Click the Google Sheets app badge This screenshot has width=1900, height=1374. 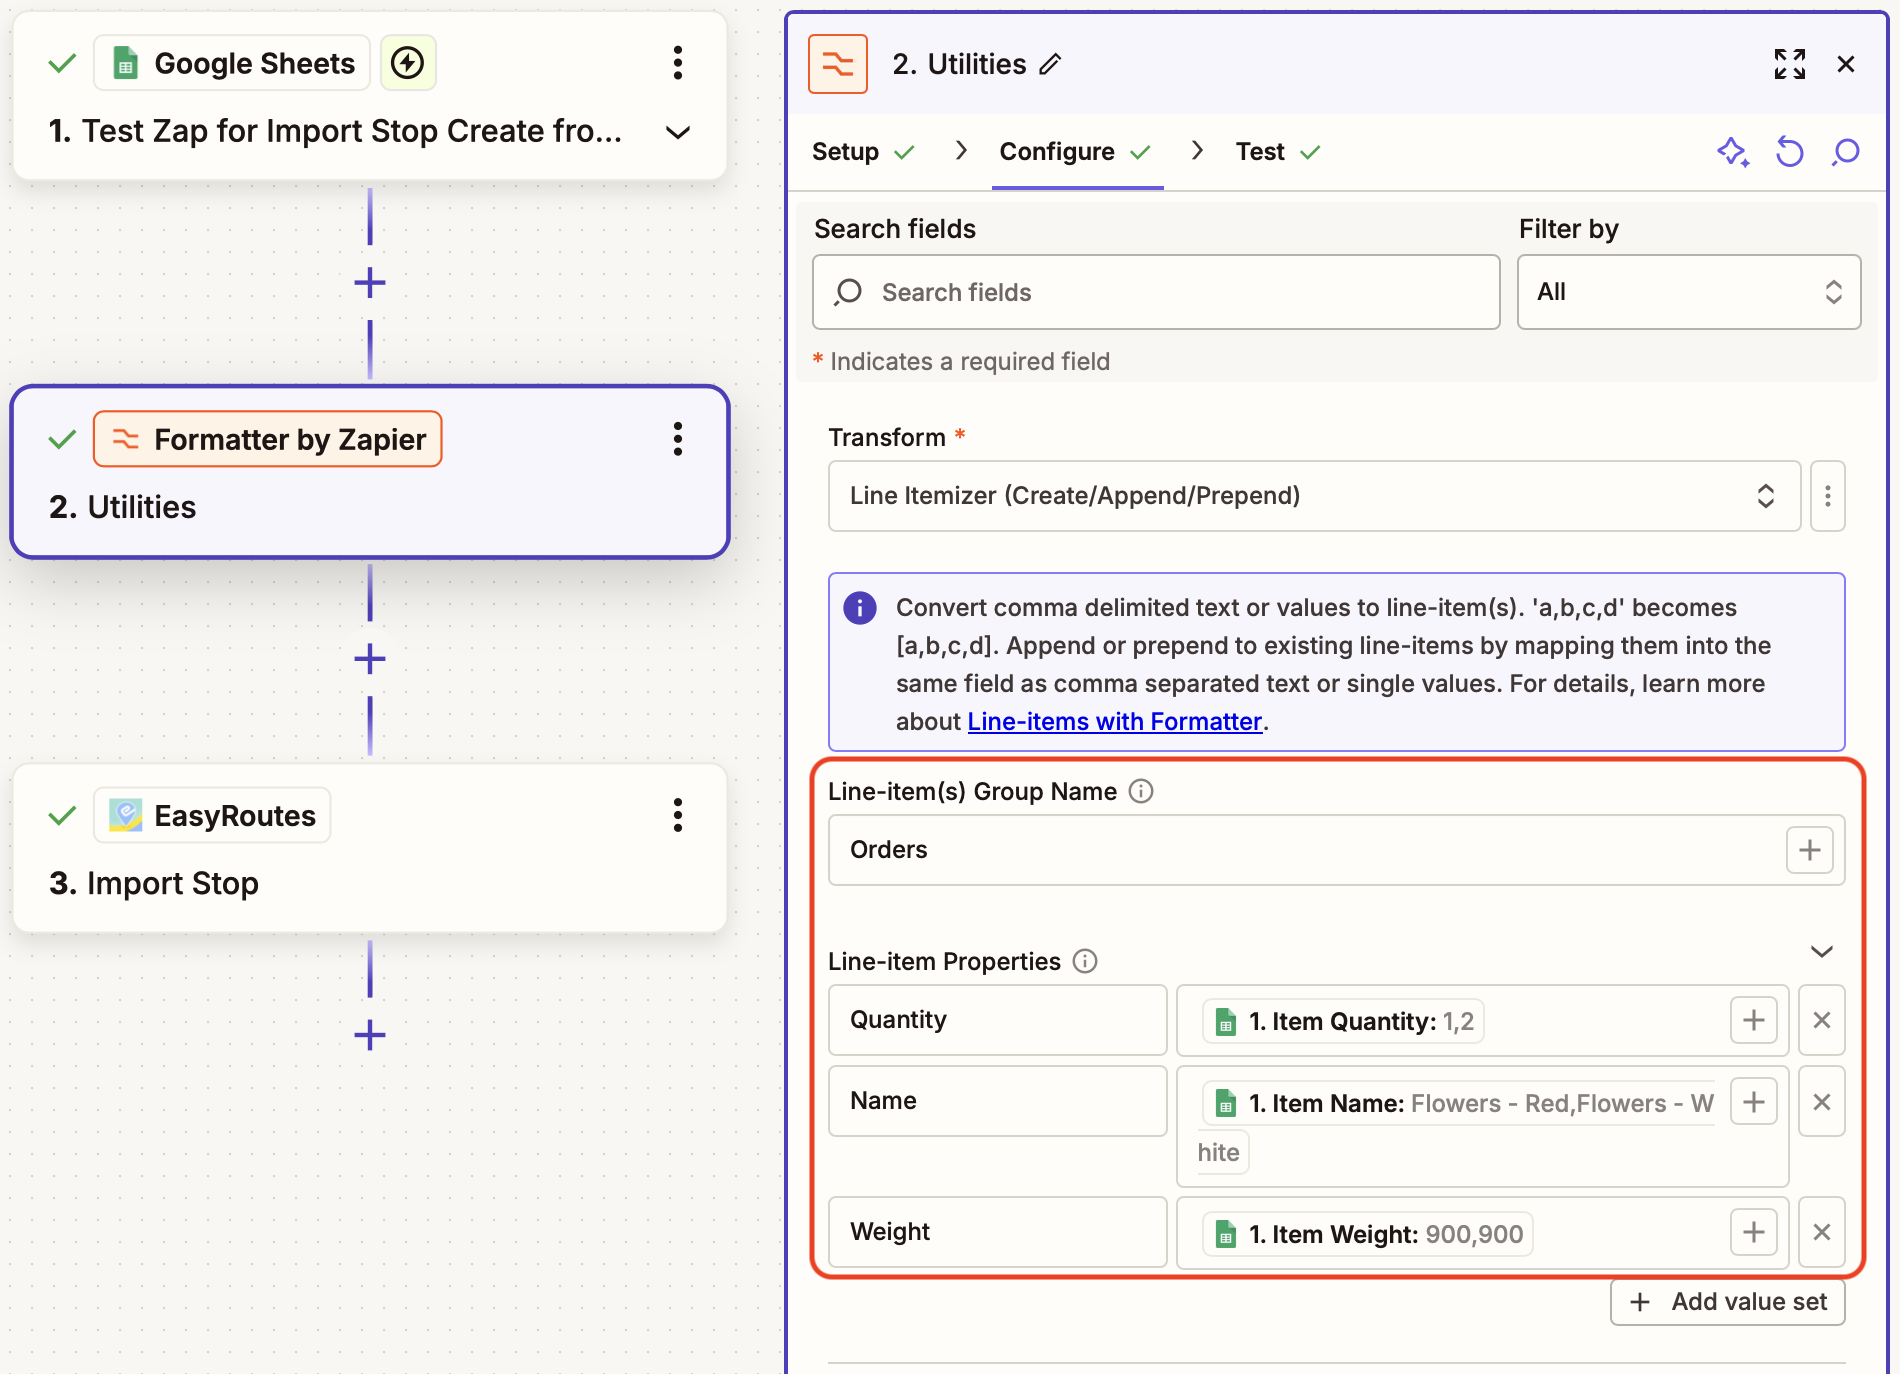(232, 63)
